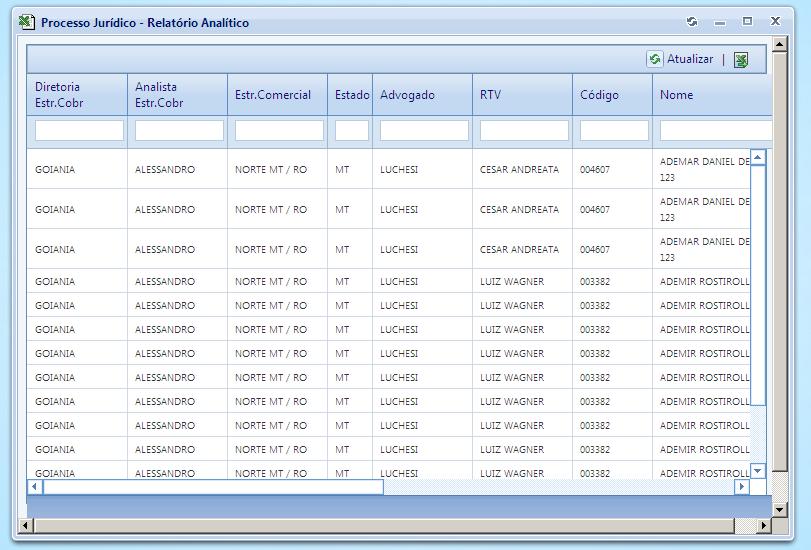Click the RTV column header
The height and width of the screenshot is (550, 811).
(x=490, y=95)
